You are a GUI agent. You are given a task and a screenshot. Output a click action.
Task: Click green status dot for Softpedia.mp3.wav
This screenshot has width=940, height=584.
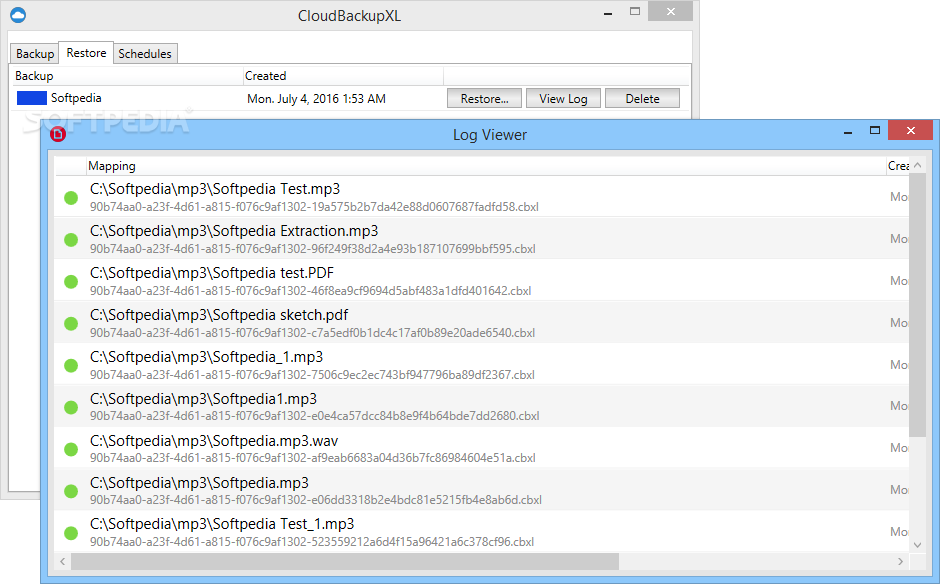(x=71, y=450)
